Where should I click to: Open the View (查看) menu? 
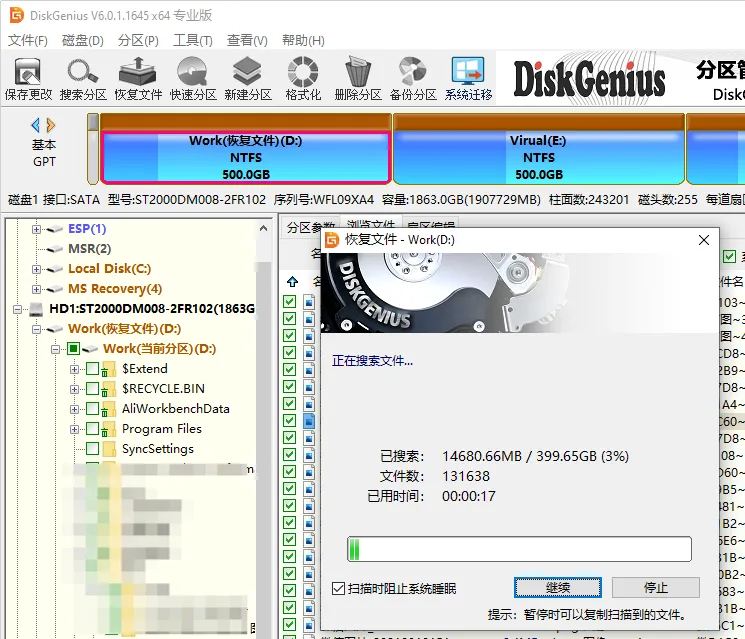point(247,40)
